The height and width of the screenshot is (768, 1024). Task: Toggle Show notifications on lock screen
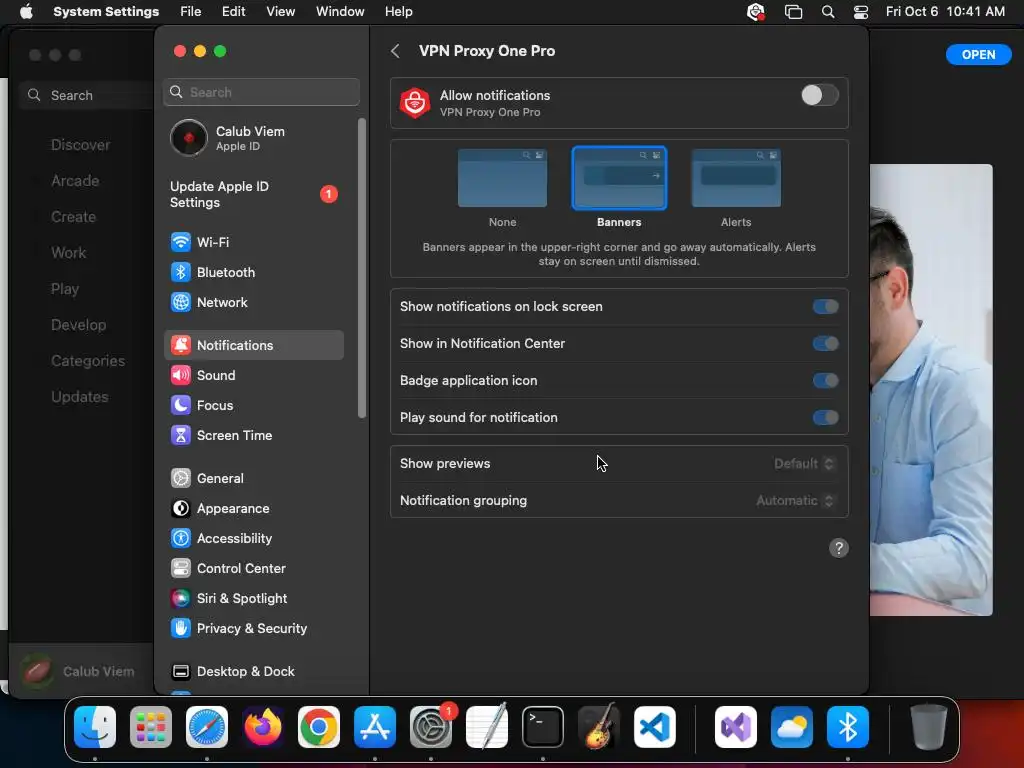(x=825, y=307)
